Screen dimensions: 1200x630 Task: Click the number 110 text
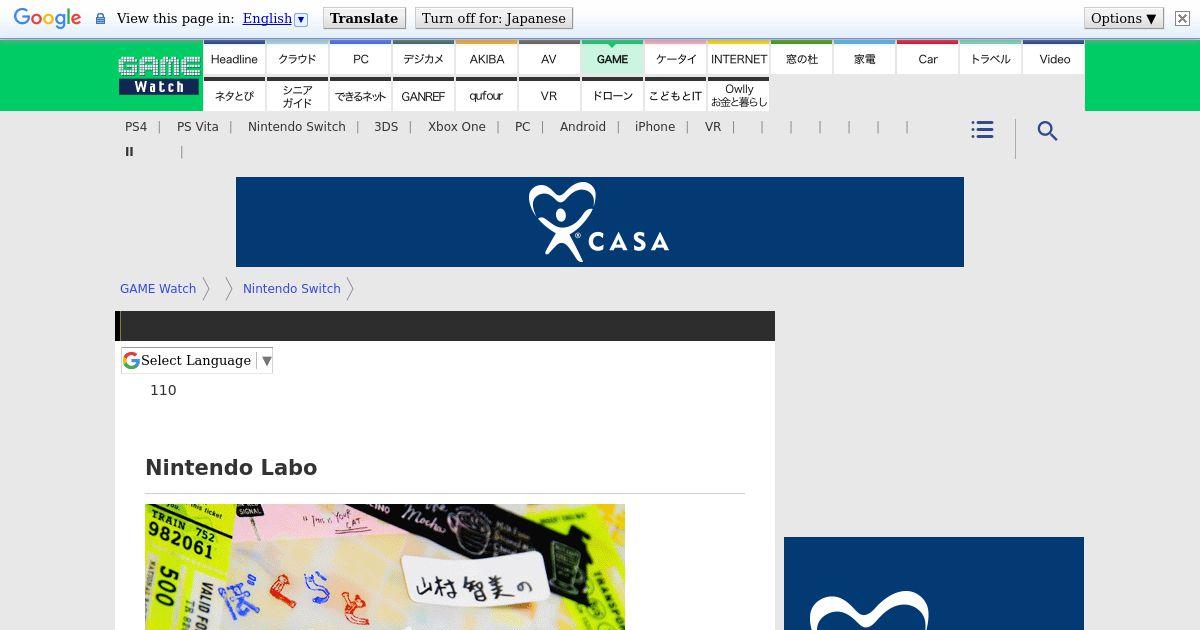point(163,390)
